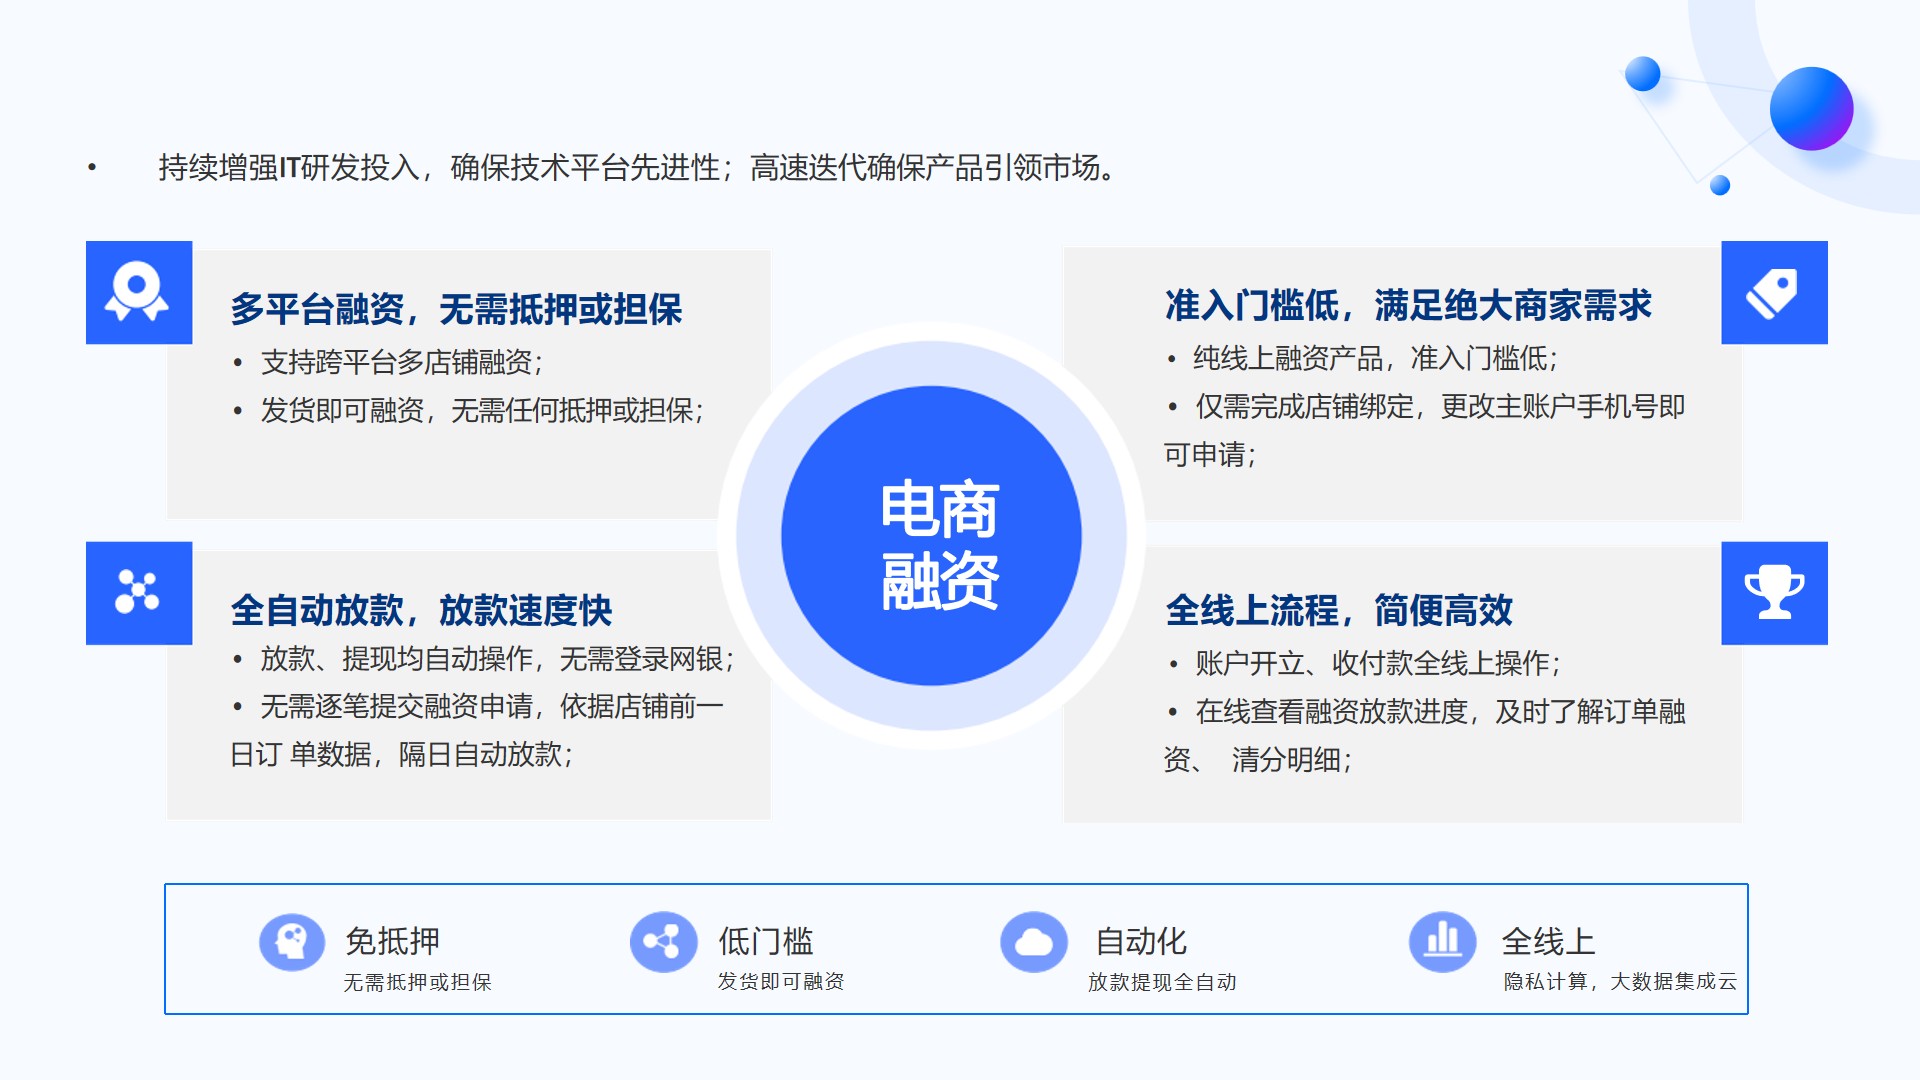Select heading 多平台融资，无需抵押或担保

(456, 309)
